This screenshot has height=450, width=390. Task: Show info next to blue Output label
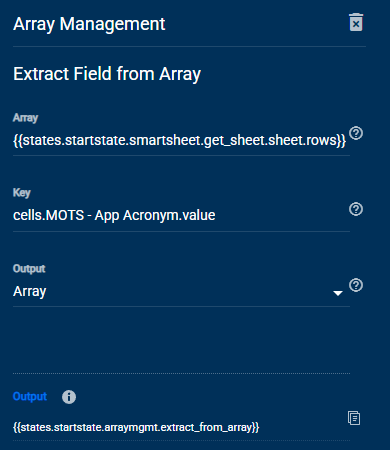(x=69, y=397)
